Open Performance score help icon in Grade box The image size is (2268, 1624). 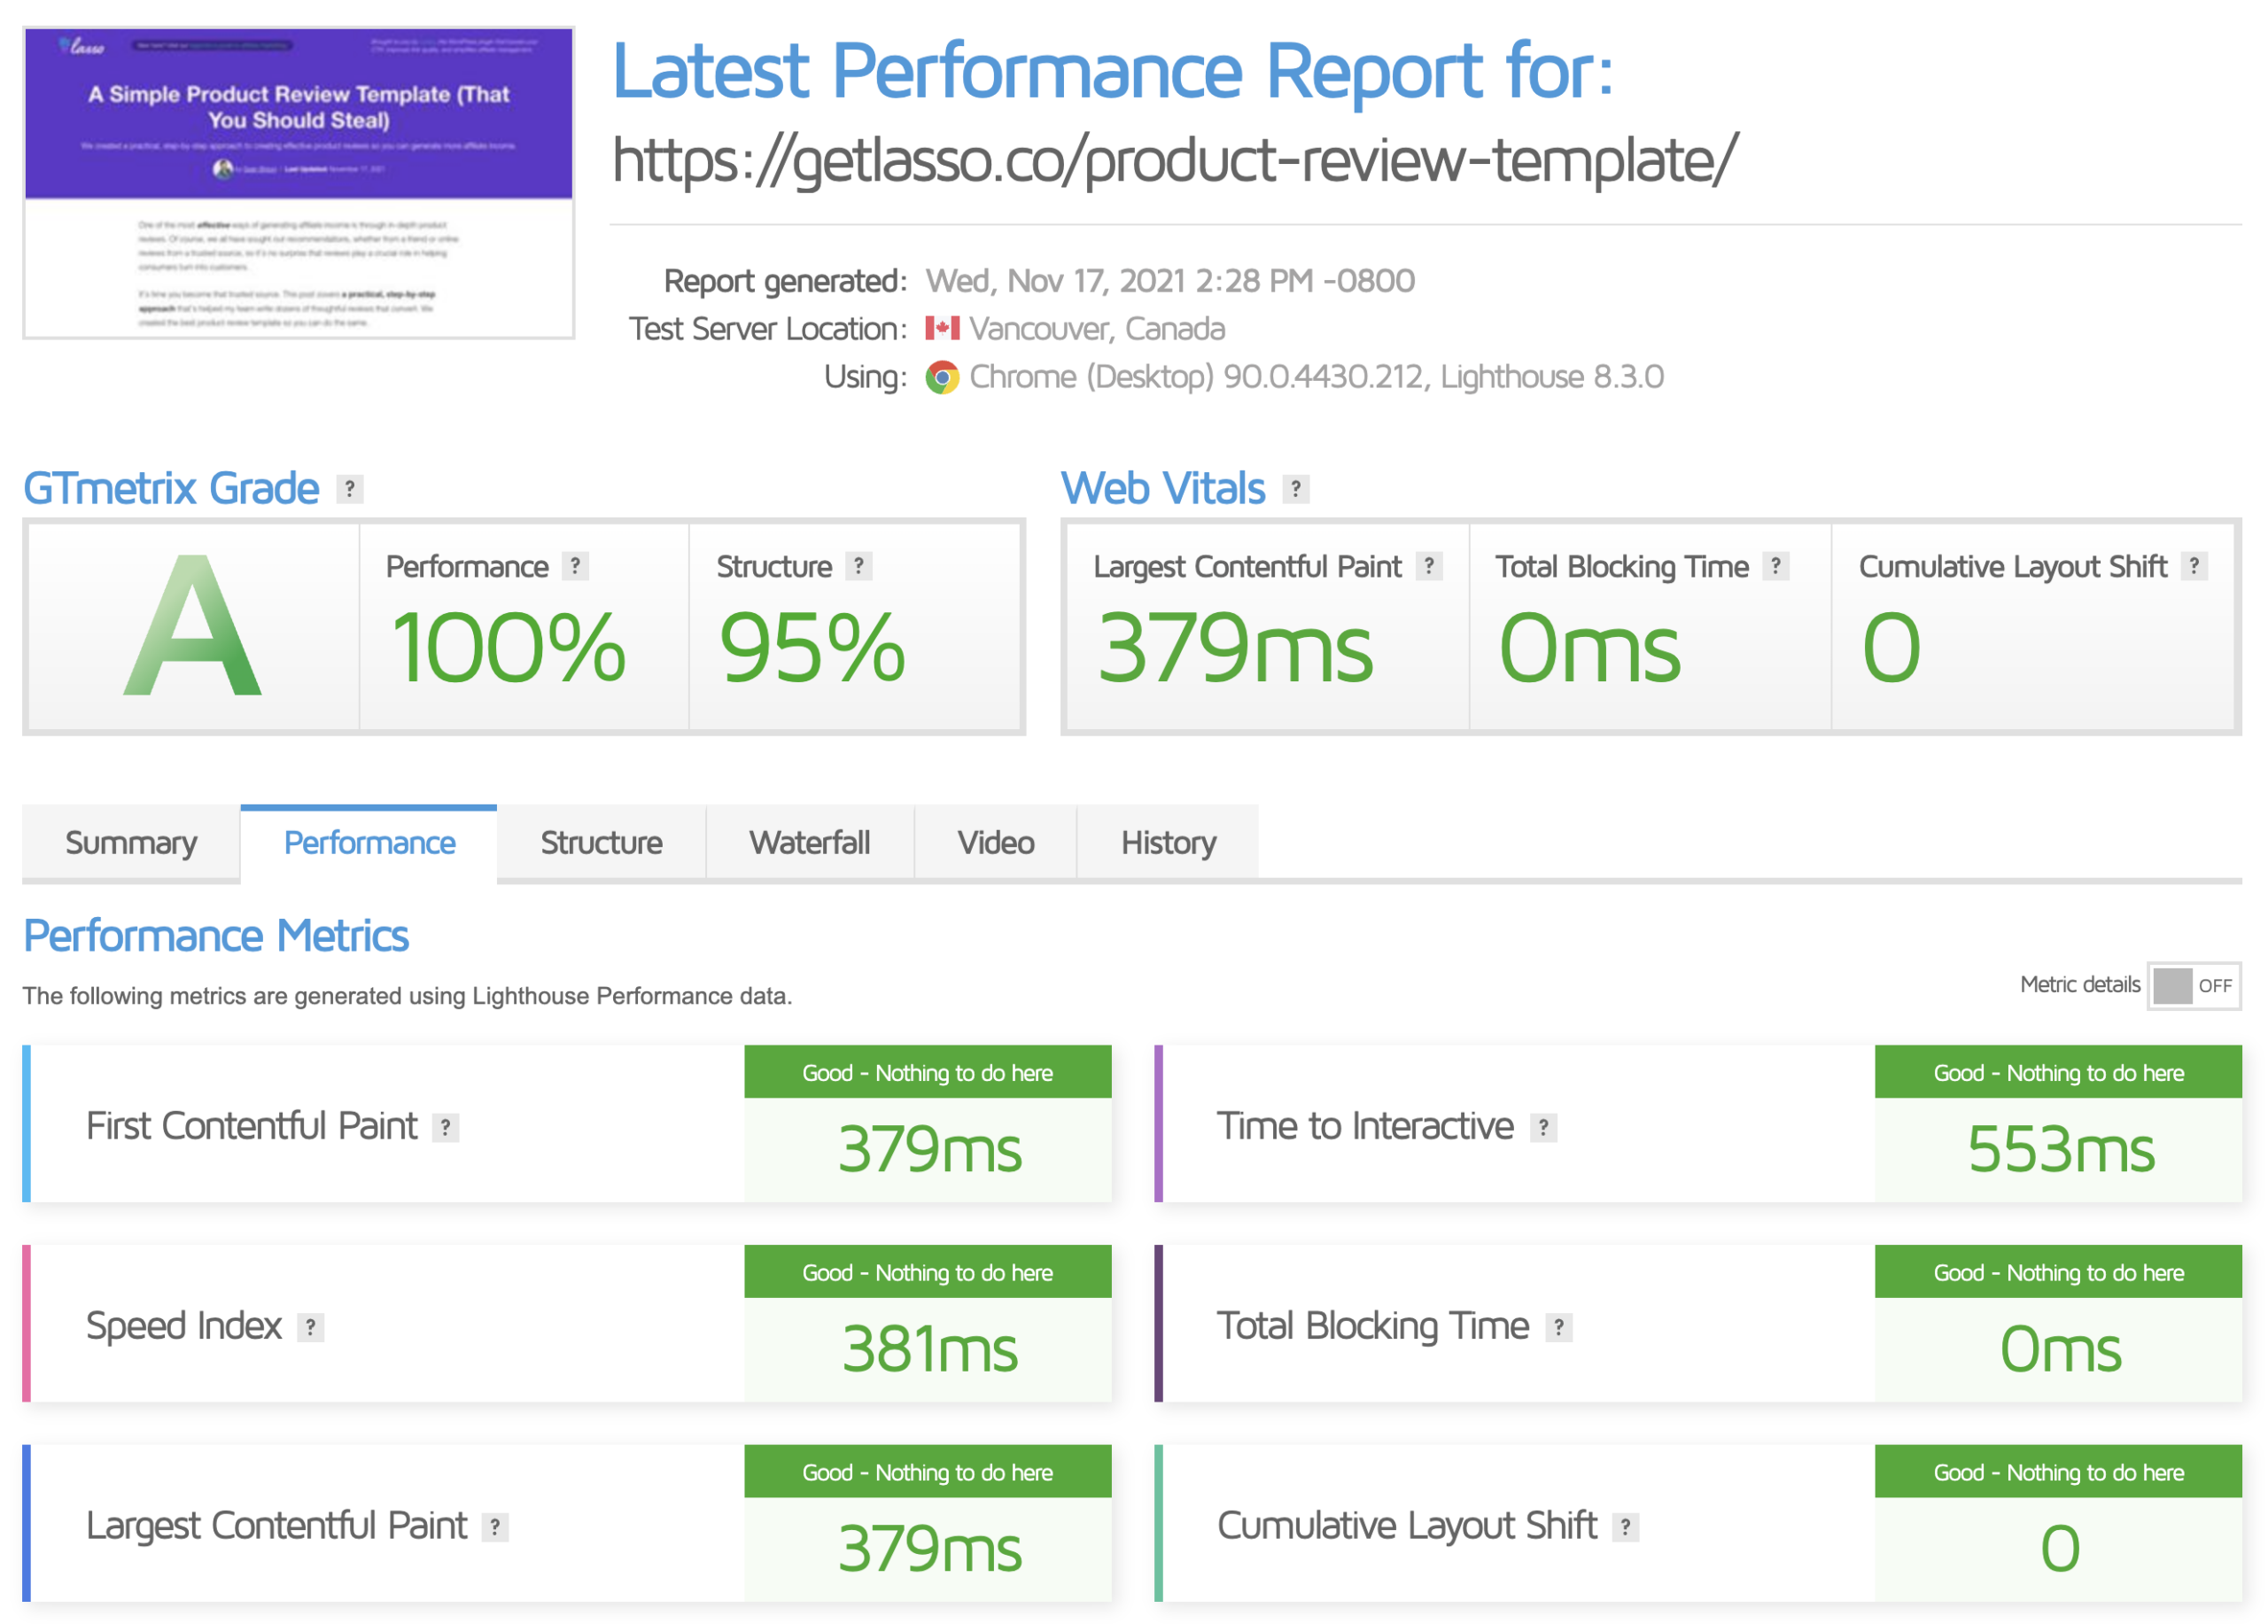point(575,566)
